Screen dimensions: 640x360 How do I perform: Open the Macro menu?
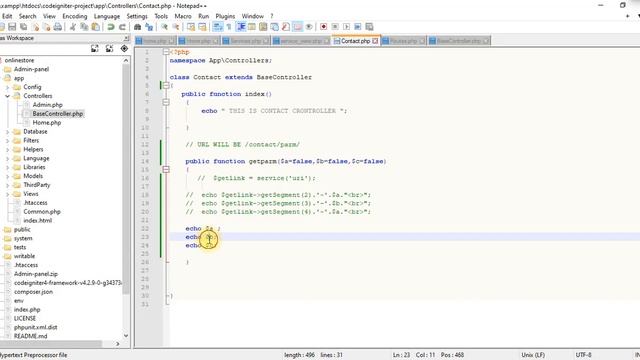(x=183, y=16)
